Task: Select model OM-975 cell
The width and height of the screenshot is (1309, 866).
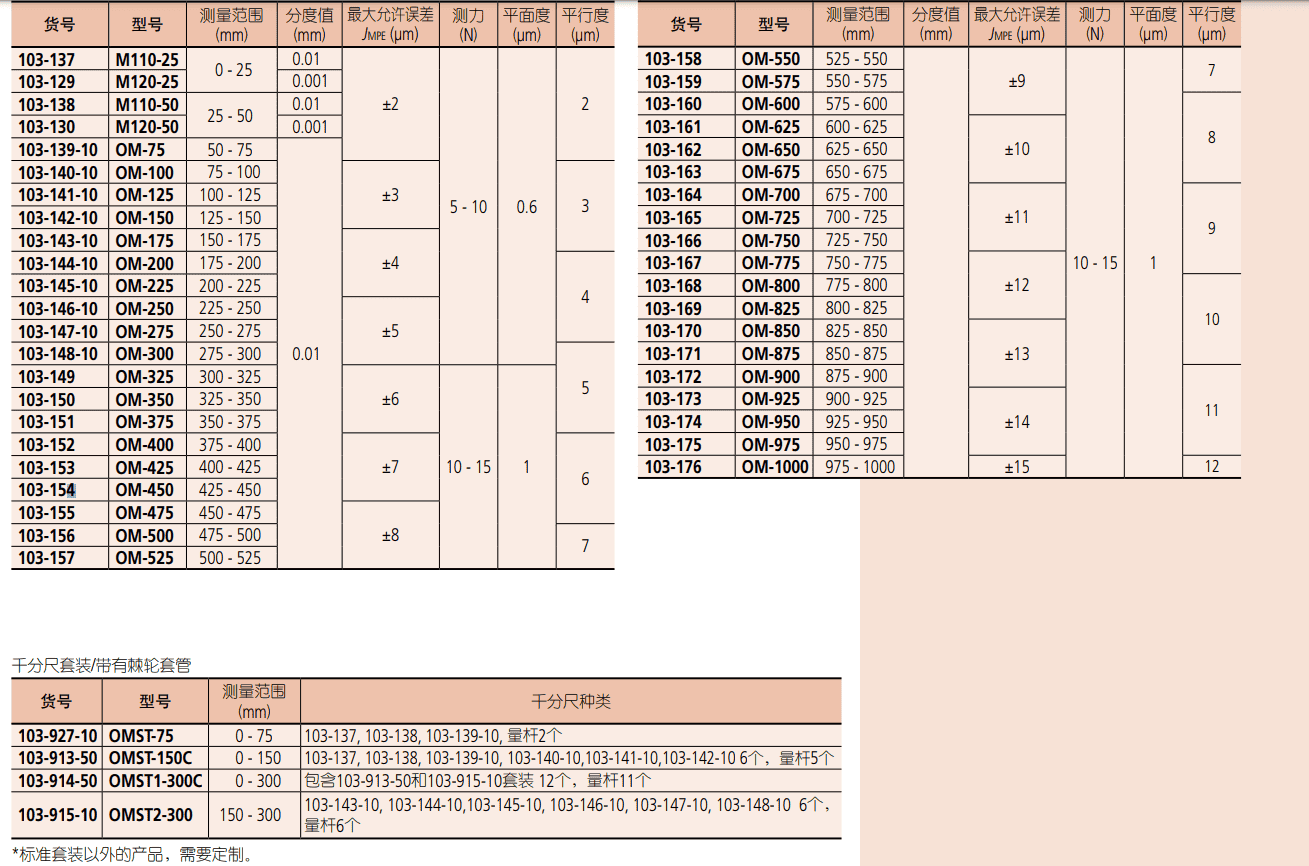Action: pos(771,445)
